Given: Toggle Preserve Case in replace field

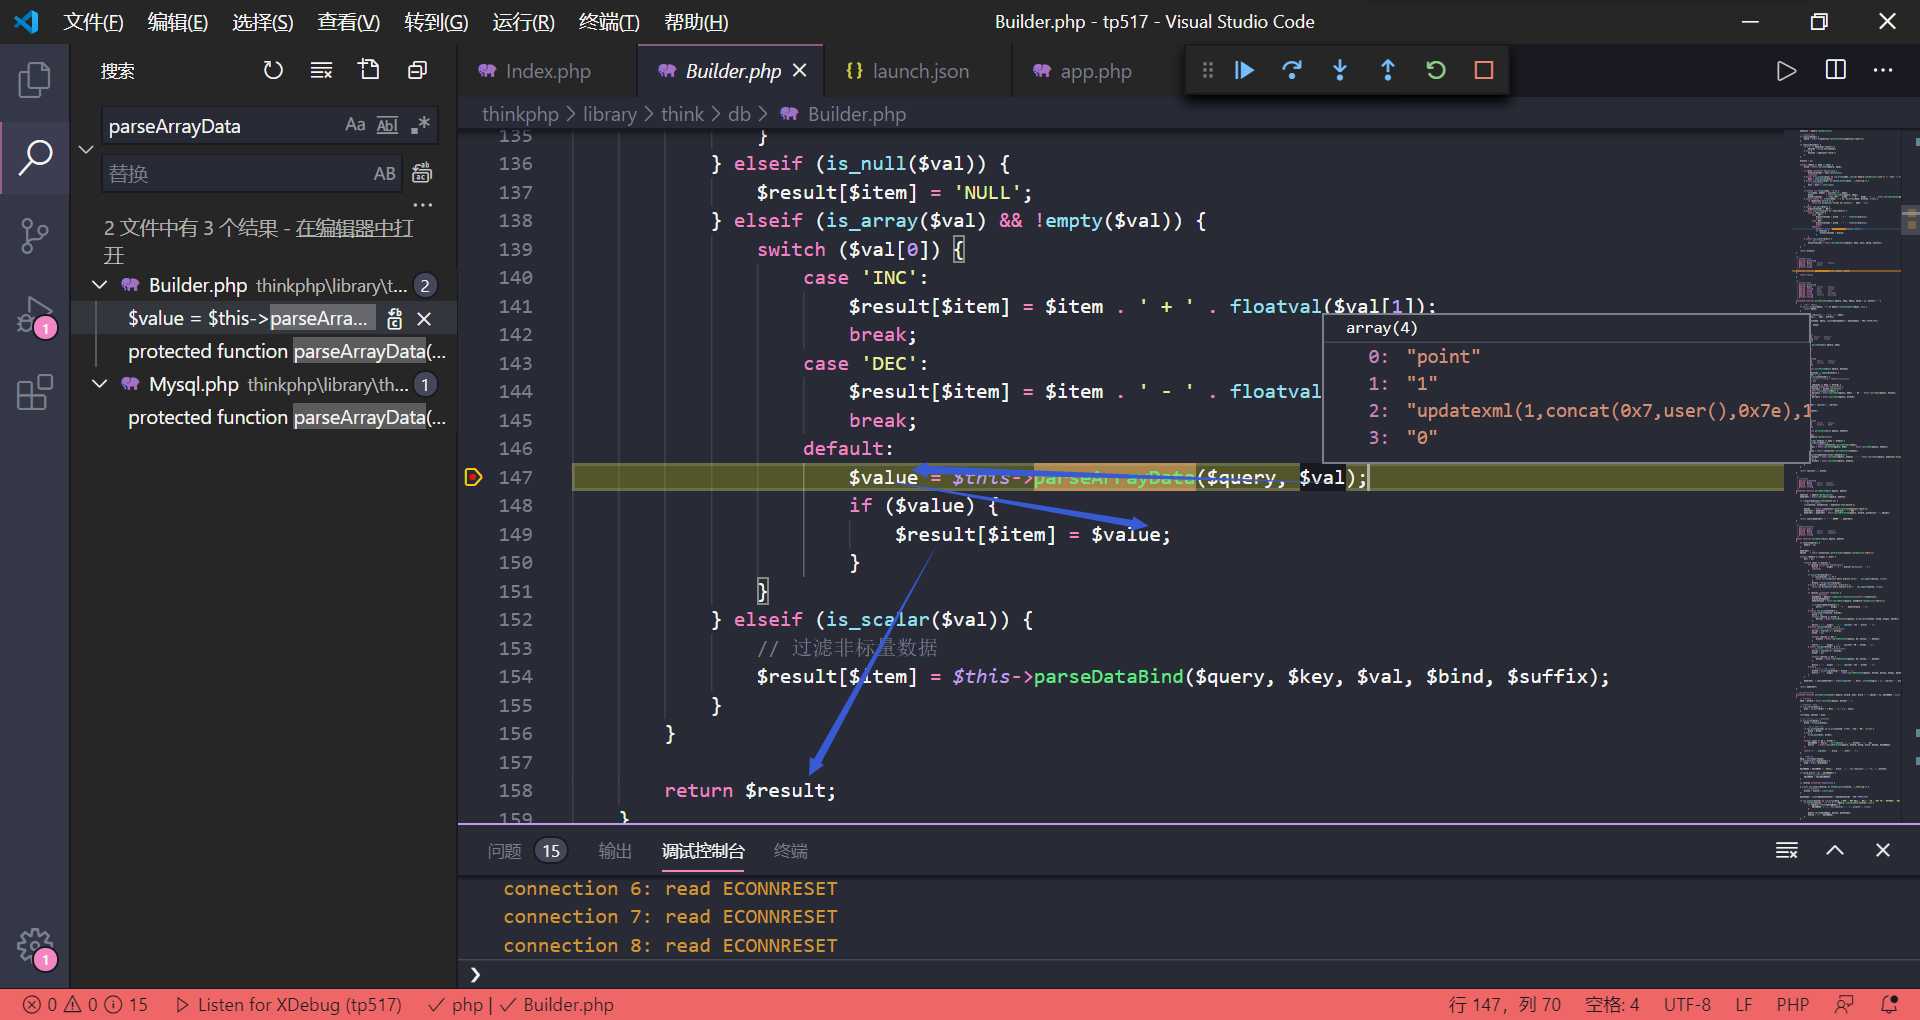Looking at the screenshot, I should [385, 173].
